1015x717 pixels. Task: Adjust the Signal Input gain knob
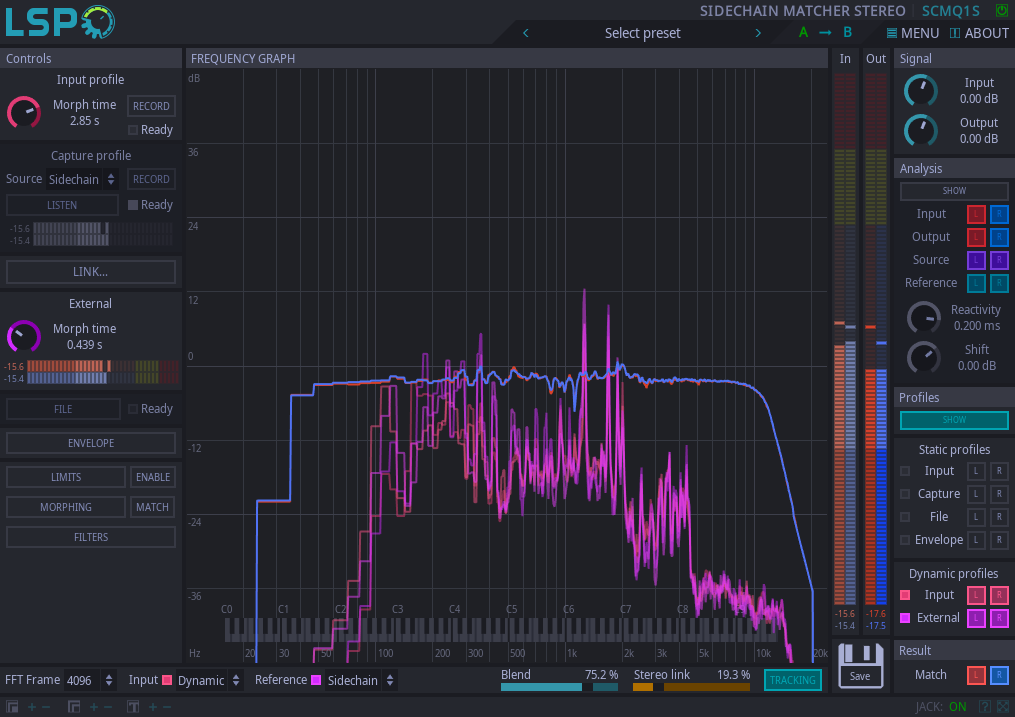[920, 91]
